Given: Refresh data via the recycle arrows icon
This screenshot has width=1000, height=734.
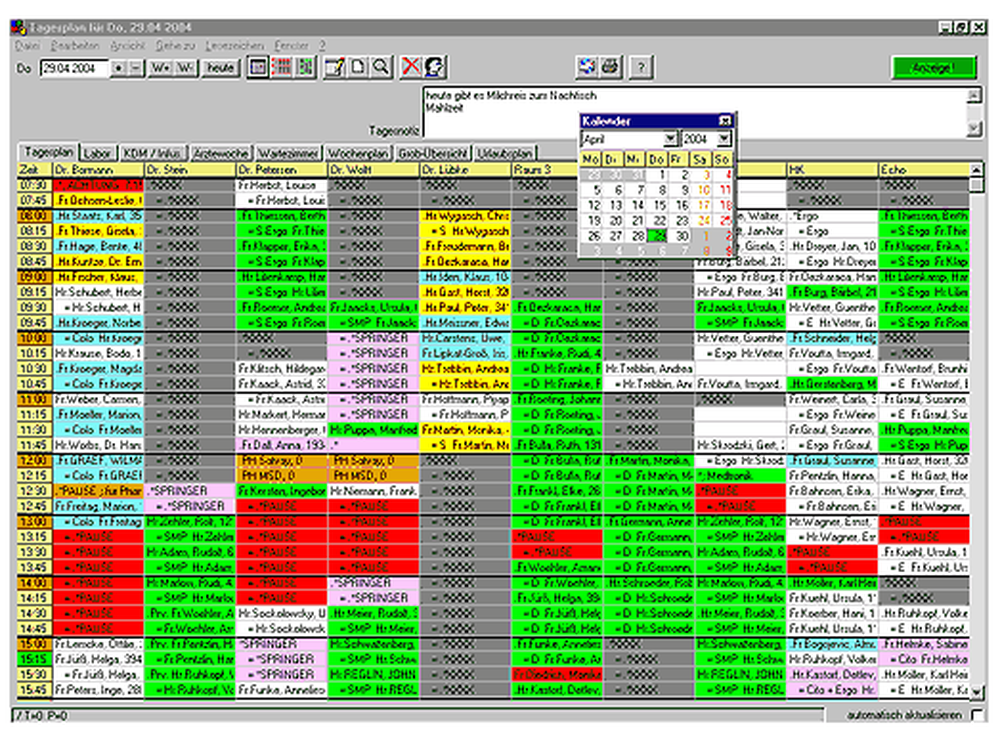Looking at the screenshot, I should click(x=586, y=67).
